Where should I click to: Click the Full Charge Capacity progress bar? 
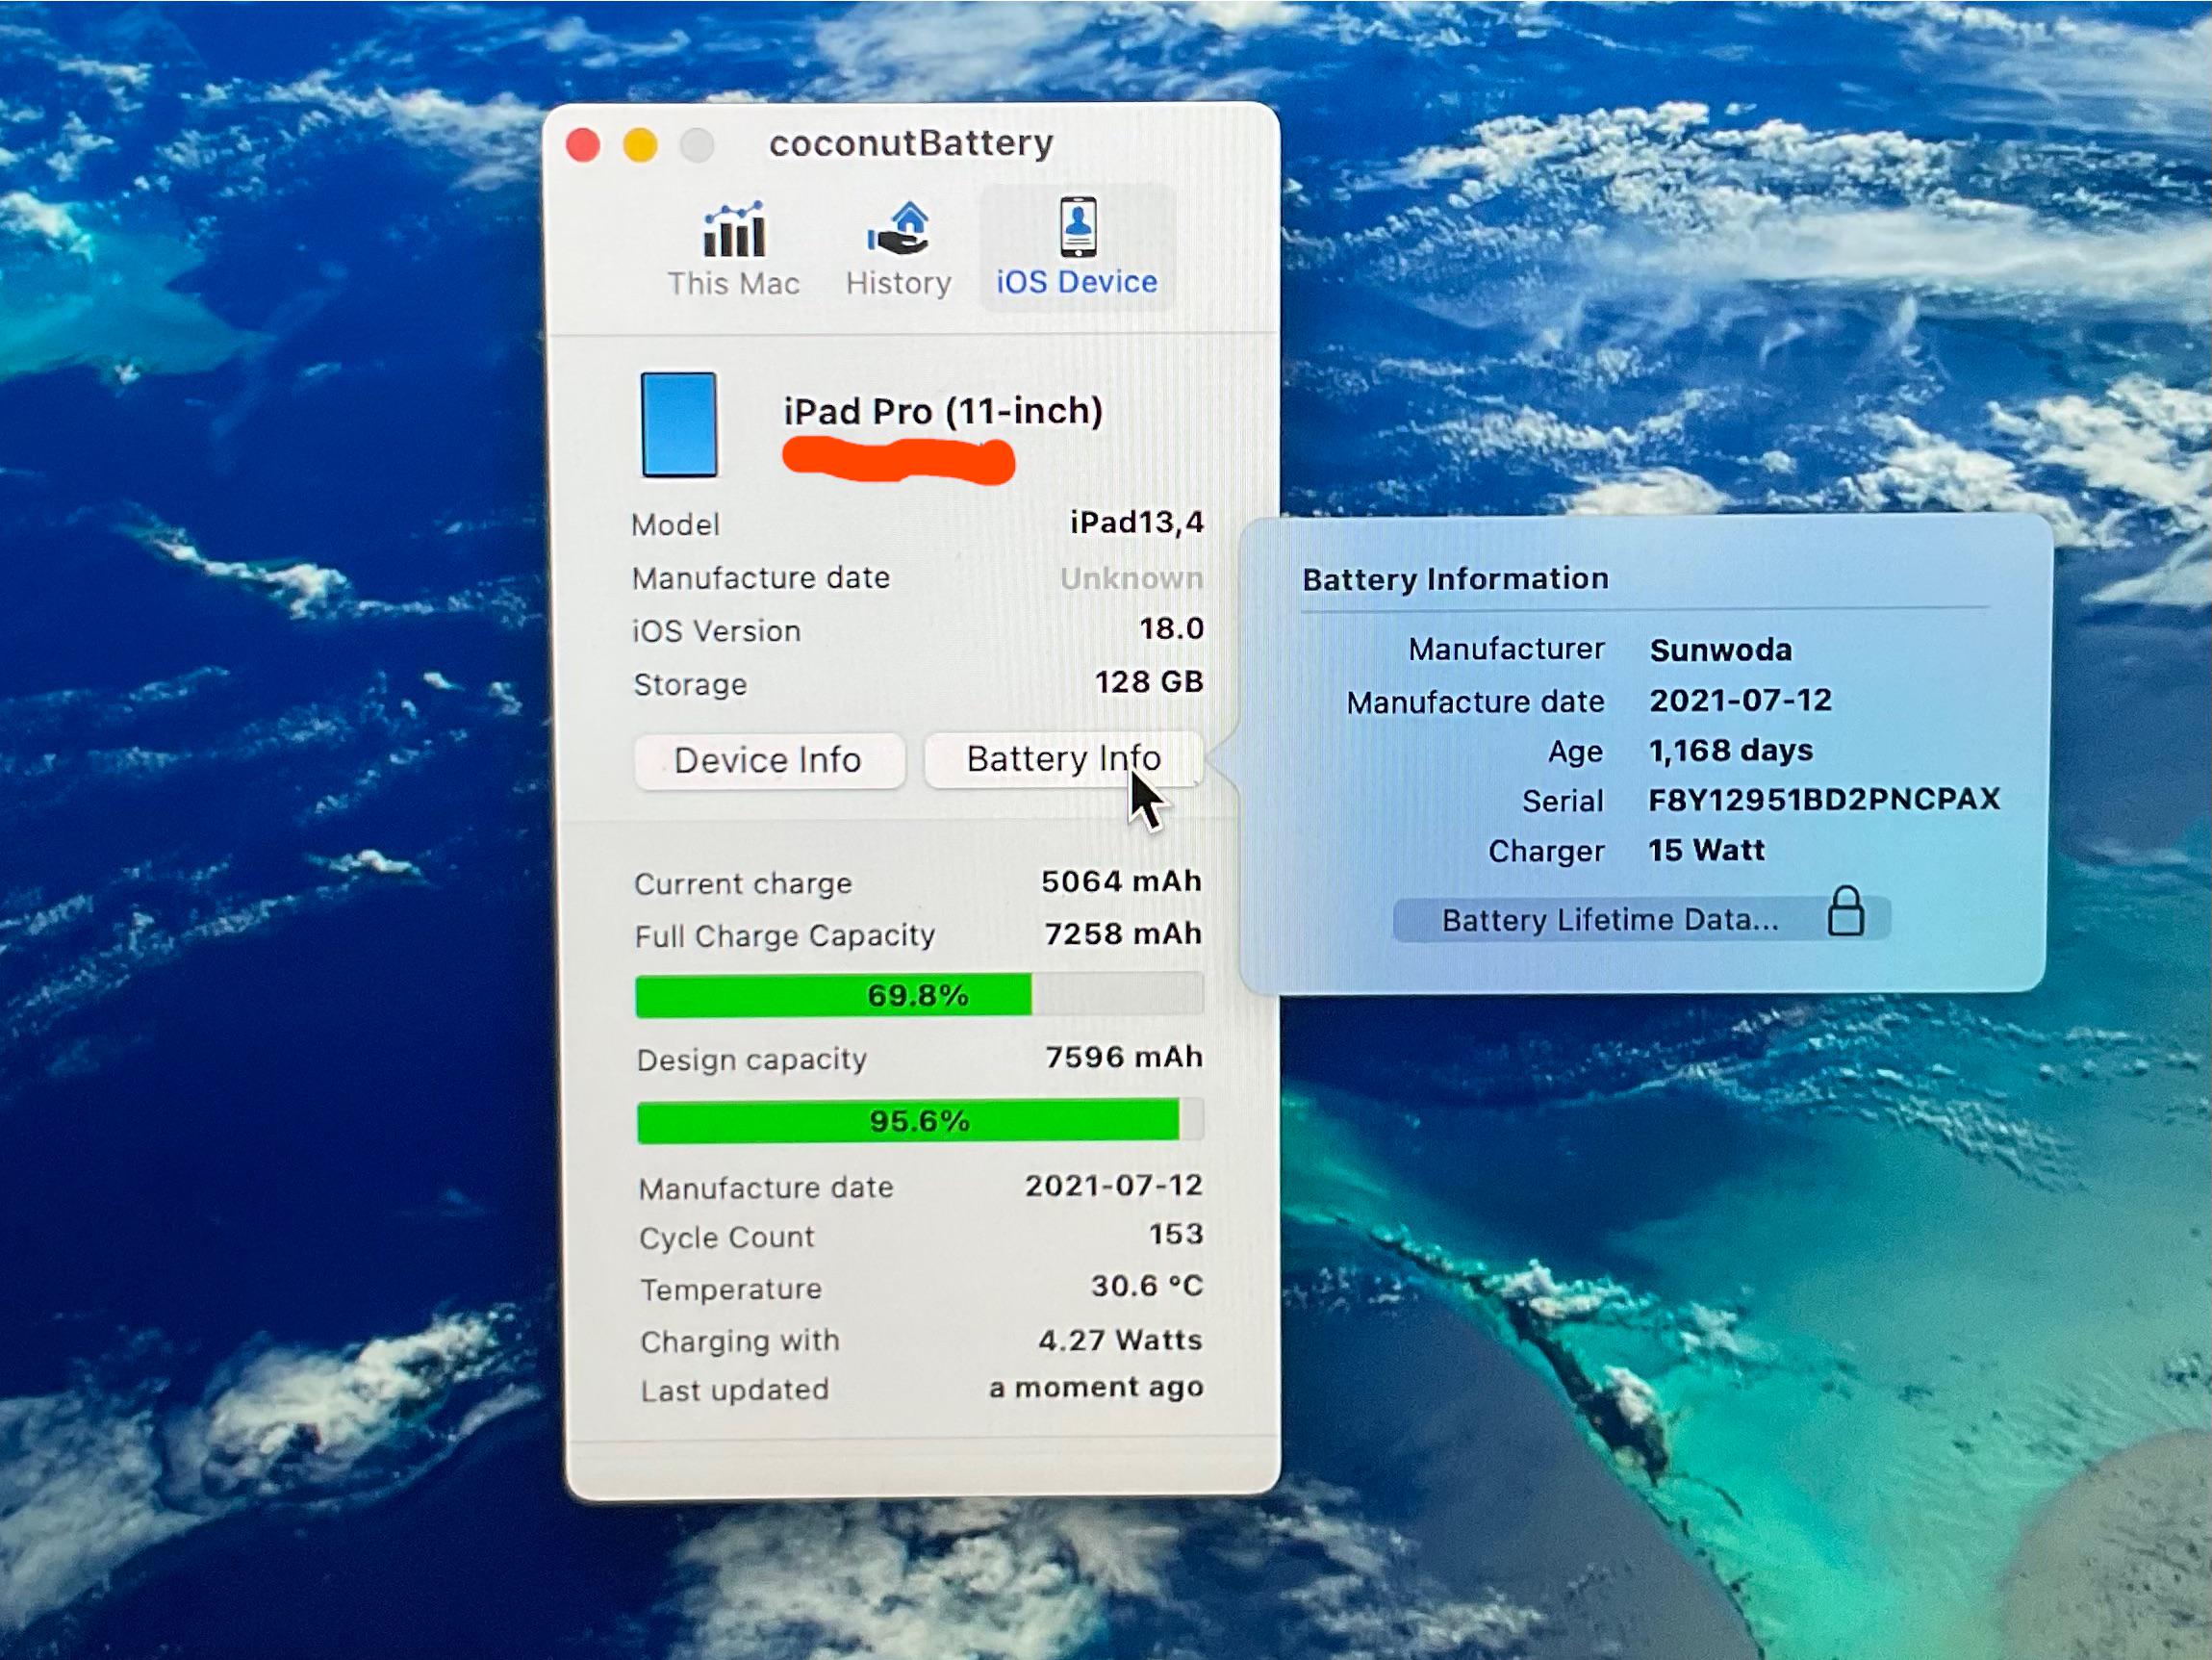click(917, 995)
